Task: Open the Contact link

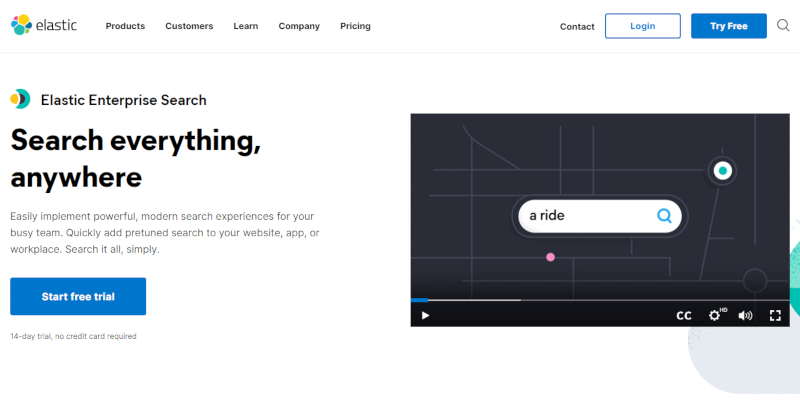Action: tap(577, 26)
